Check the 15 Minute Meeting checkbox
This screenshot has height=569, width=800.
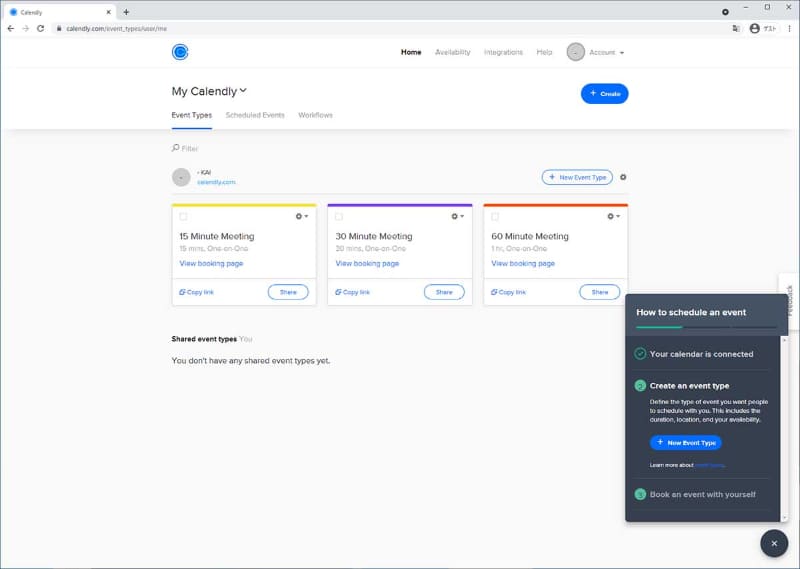pyautogui.click(x=183, y=216)
